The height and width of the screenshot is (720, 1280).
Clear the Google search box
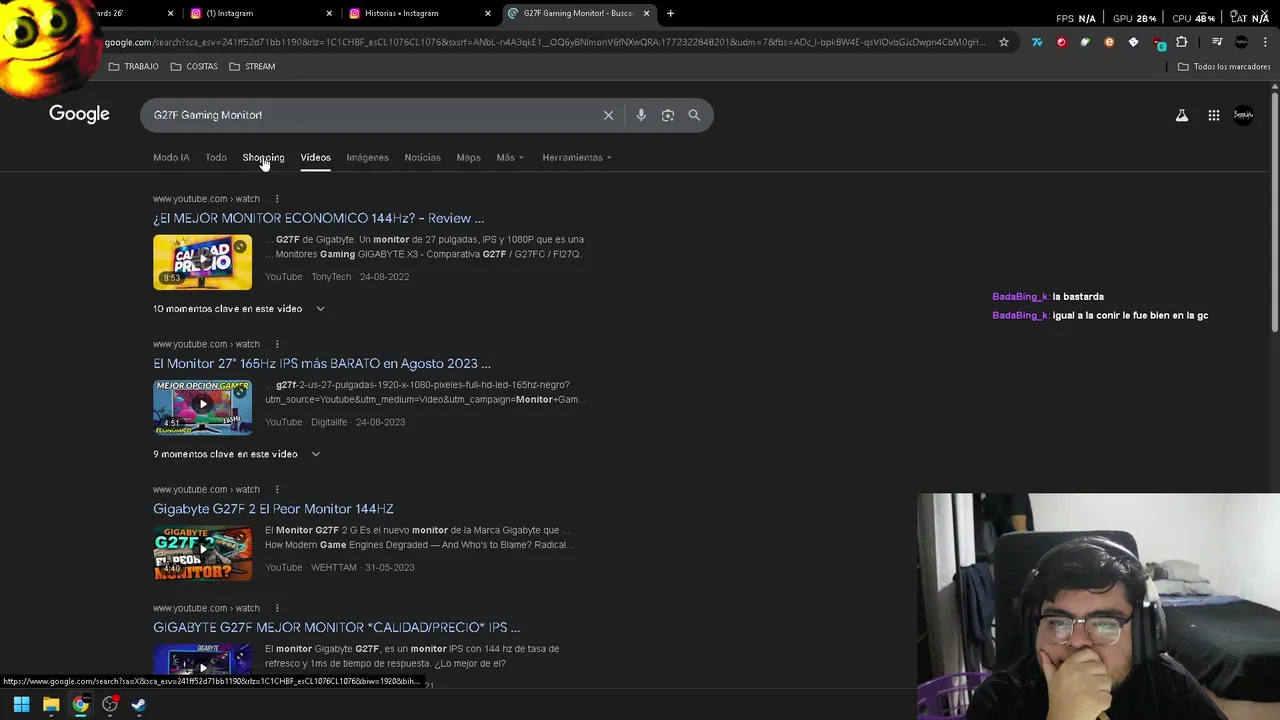pos(608,115)
